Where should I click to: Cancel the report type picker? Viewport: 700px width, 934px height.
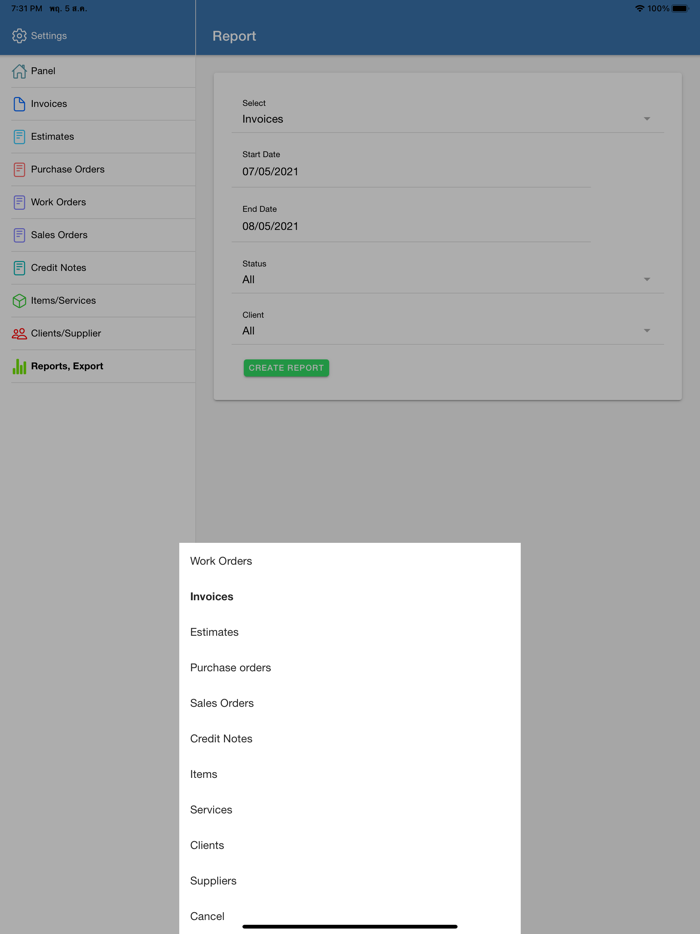click(x=350, y=916)
